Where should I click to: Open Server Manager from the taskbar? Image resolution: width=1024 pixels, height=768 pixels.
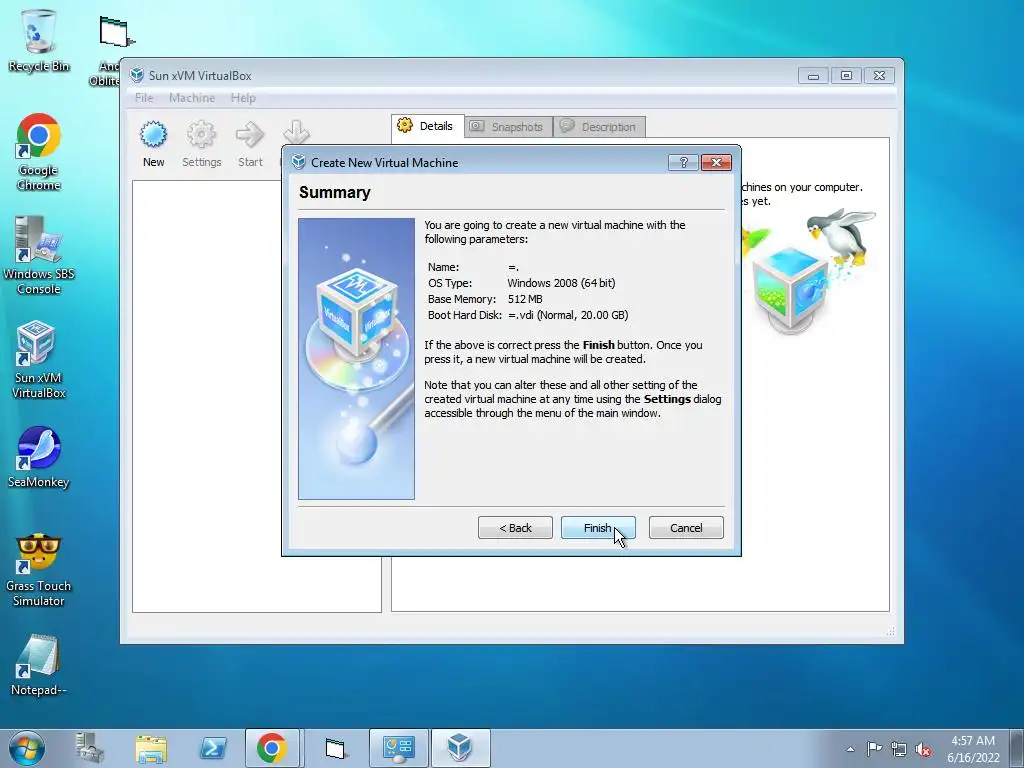pos(89,748)
